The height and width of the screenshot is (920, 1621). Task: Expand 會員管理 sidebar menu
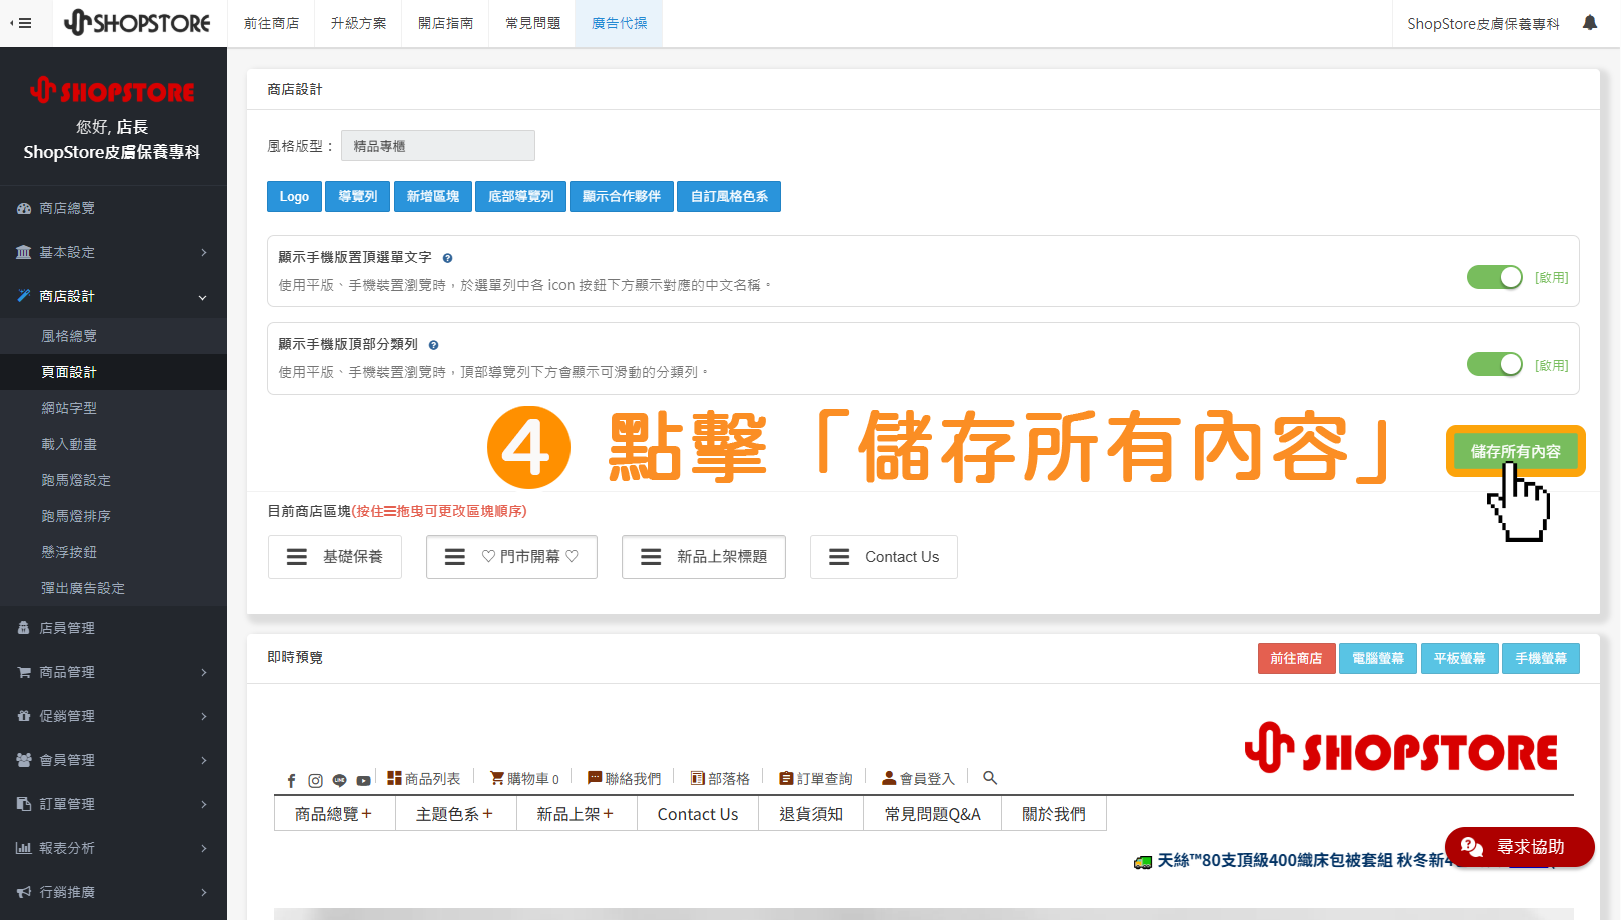click(113, 760)
